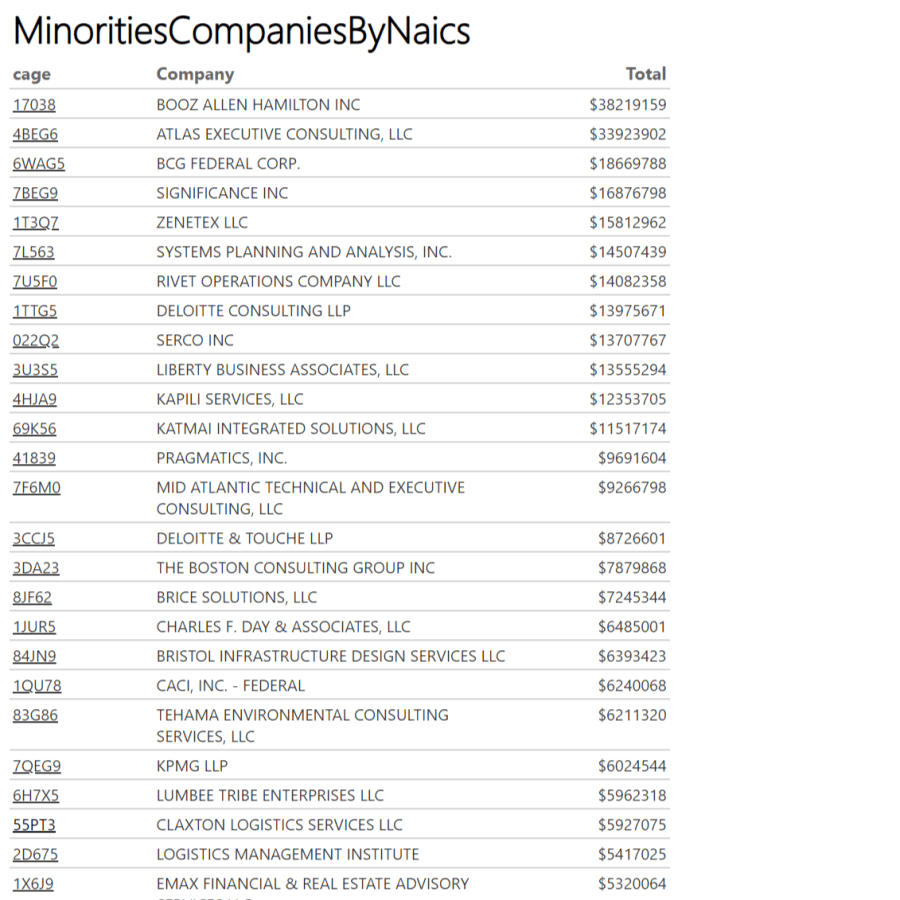Click cage code 7U5F0

click(35, 281)
